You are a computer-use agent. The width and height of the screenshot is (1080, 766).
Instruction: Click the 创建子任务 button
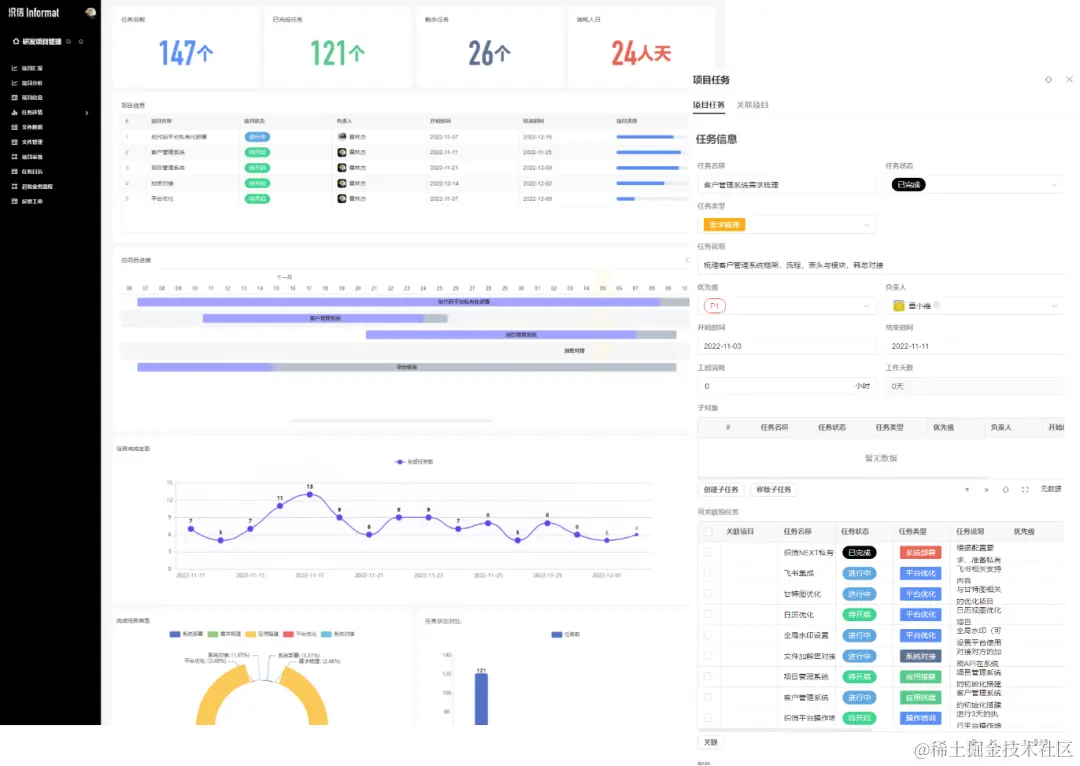pyautogui.click(x=721, y=490)
